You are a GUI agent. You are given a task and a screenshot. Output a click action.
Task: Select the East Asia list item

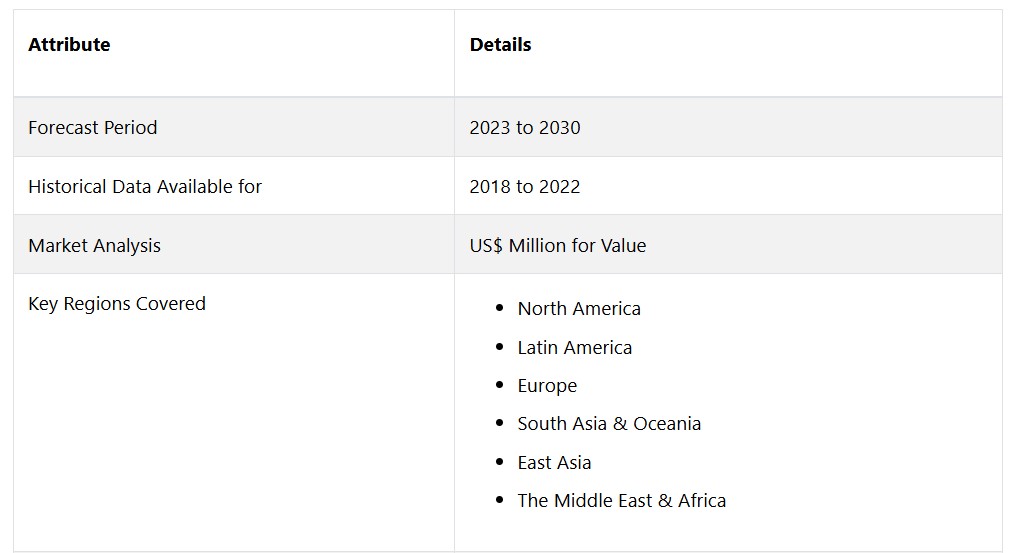pyautogui.click(x=554, y=463)
